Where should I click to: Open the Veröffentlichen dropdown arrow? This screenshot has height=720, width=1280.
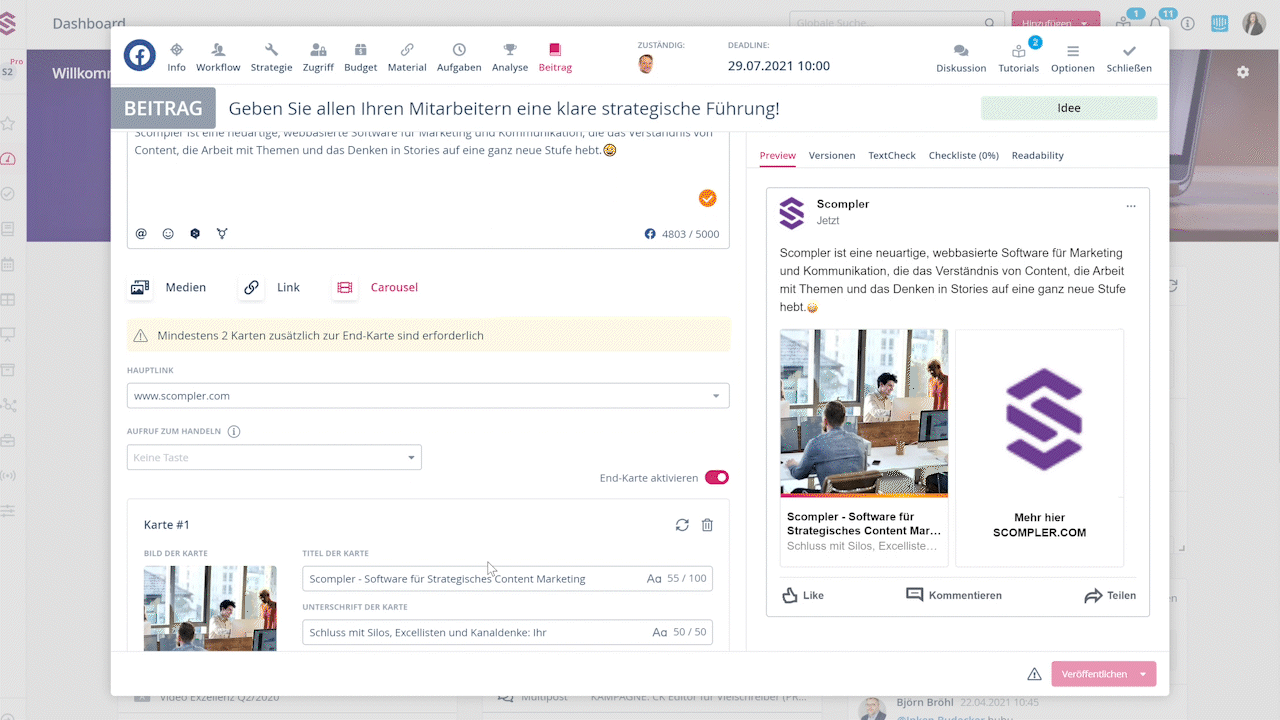[x=1143, y=674]
